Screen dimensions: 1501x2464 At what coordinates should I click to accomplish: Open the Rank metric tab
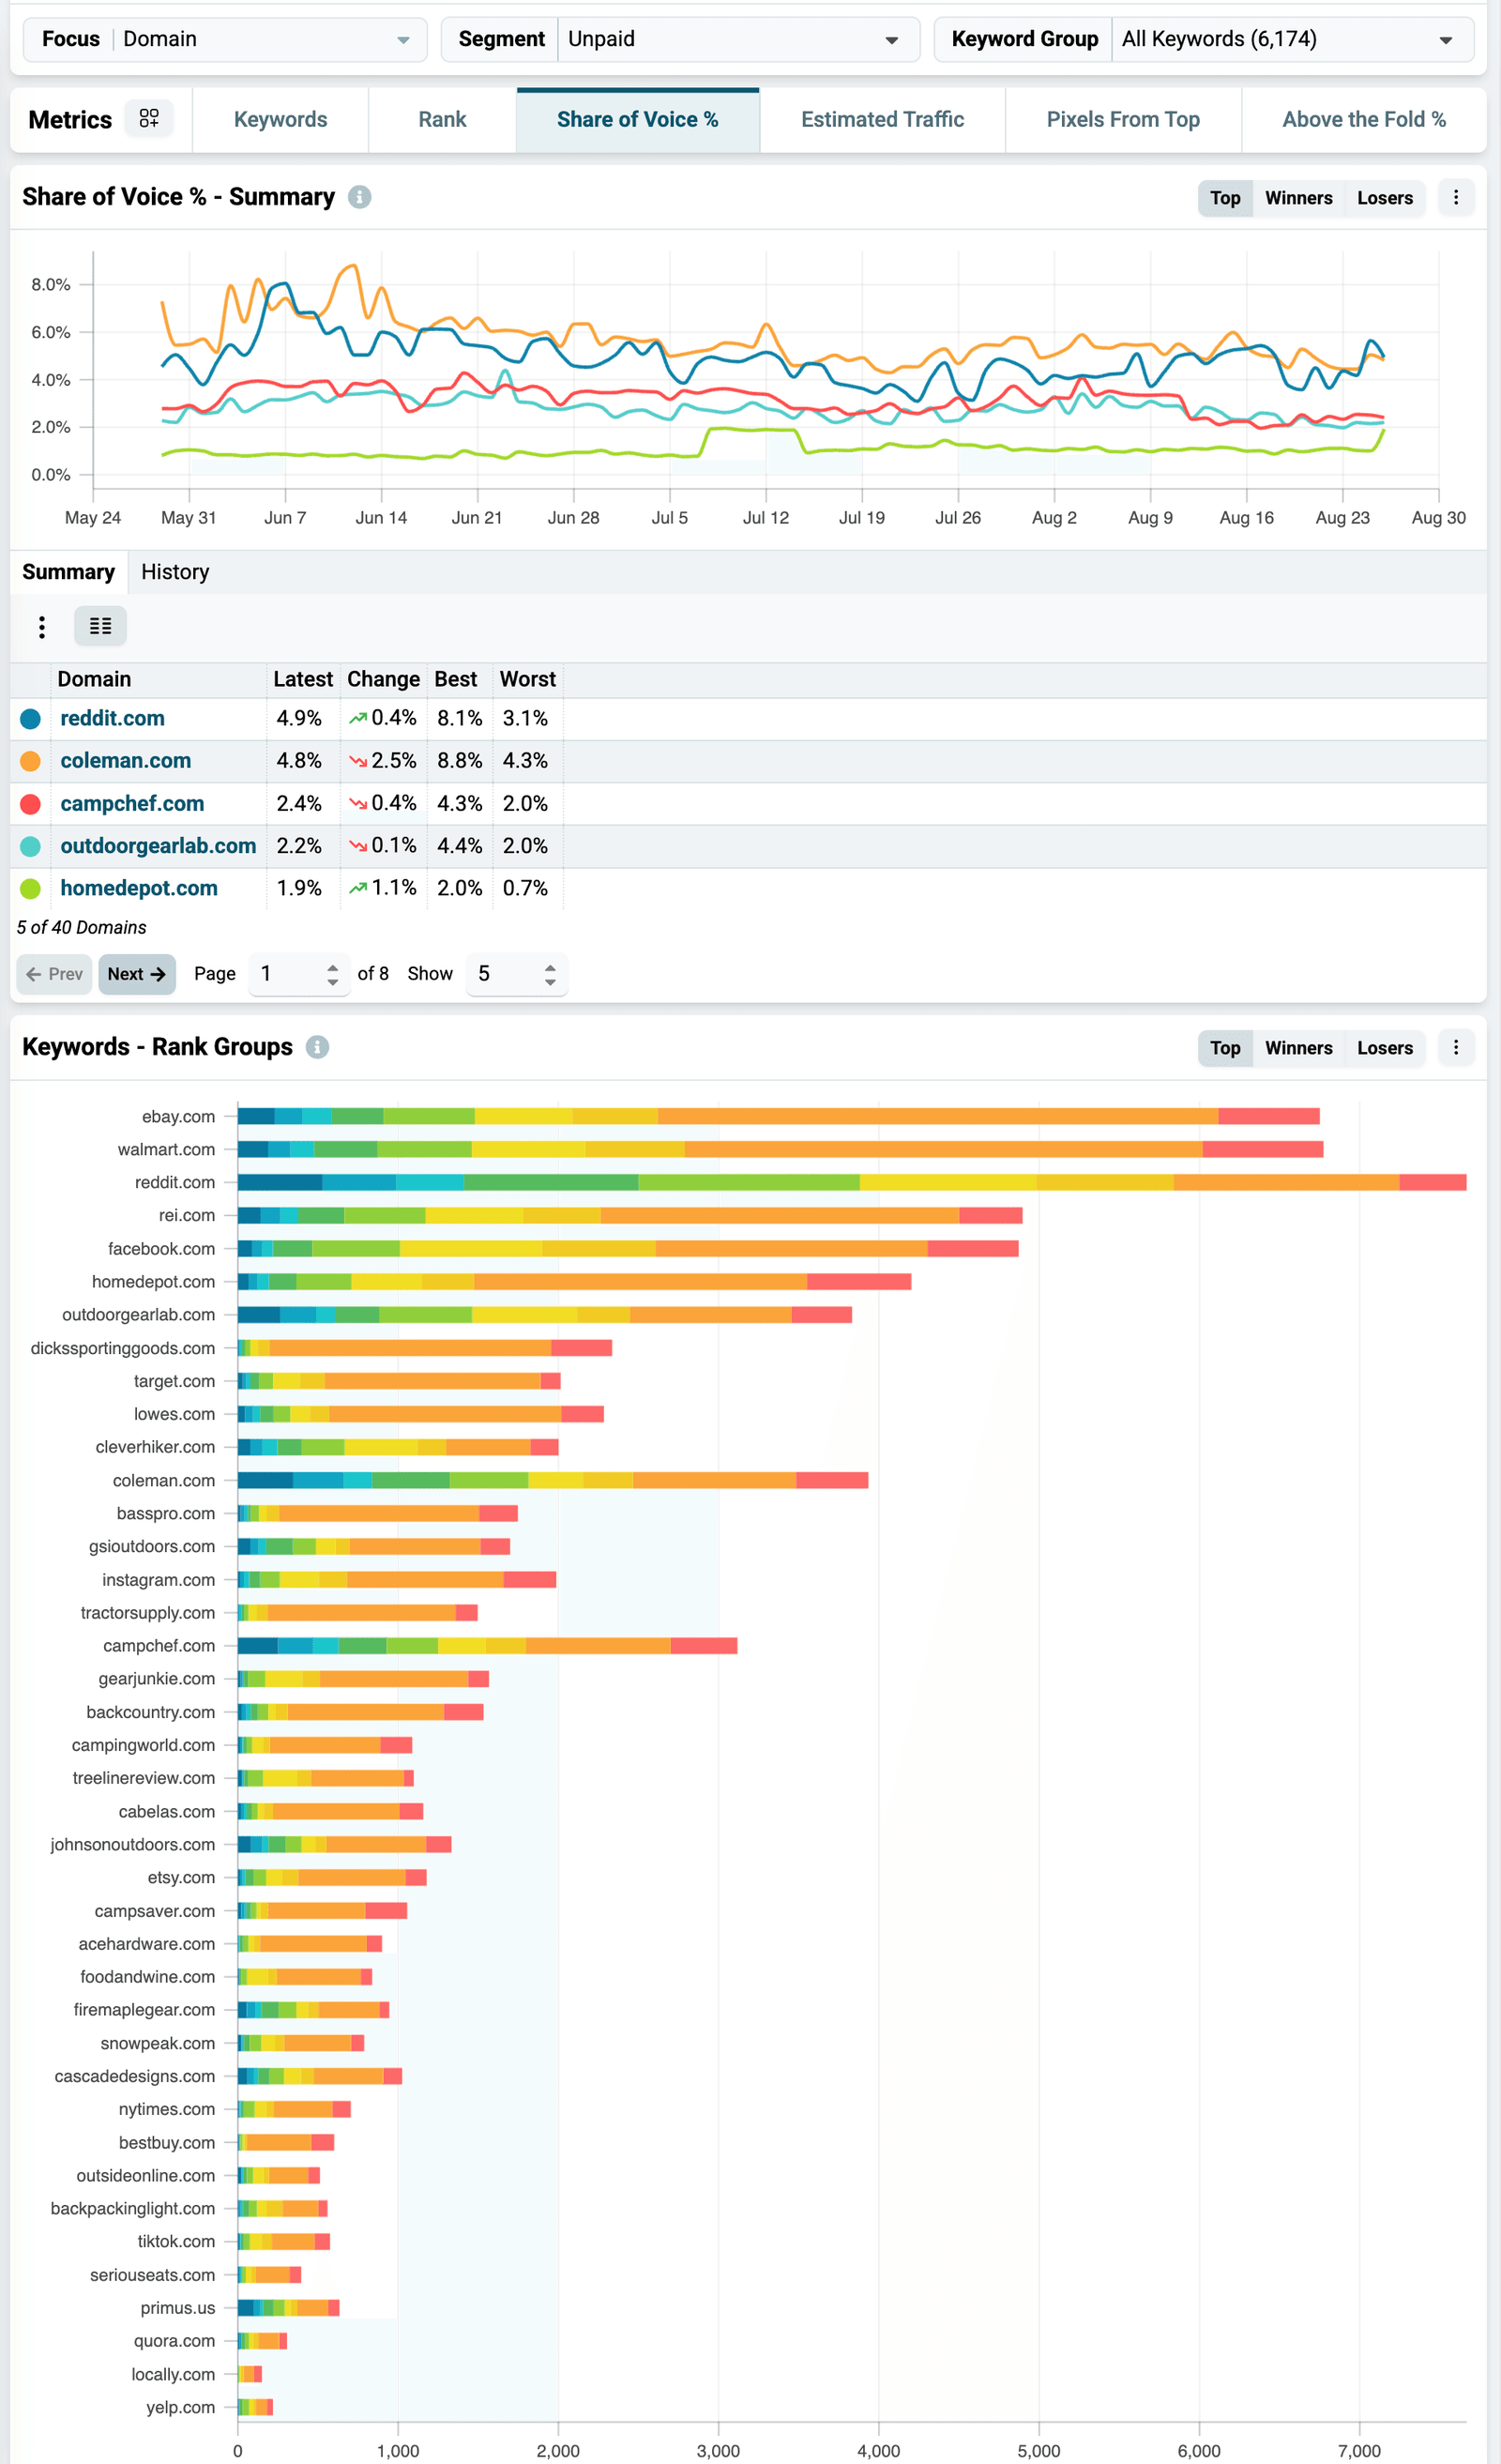click(x=442, y=120)
